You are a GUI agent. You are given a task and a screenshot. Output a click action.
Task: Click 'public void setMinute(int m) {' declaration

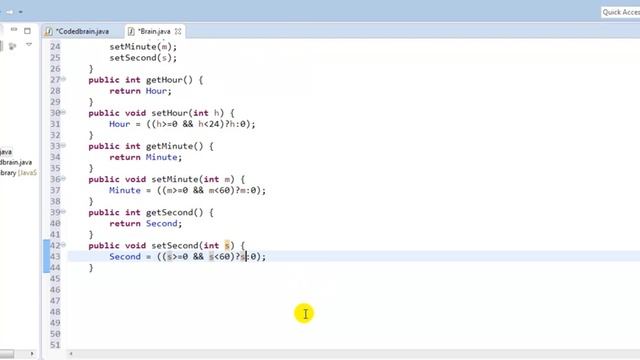click(167, 179)
